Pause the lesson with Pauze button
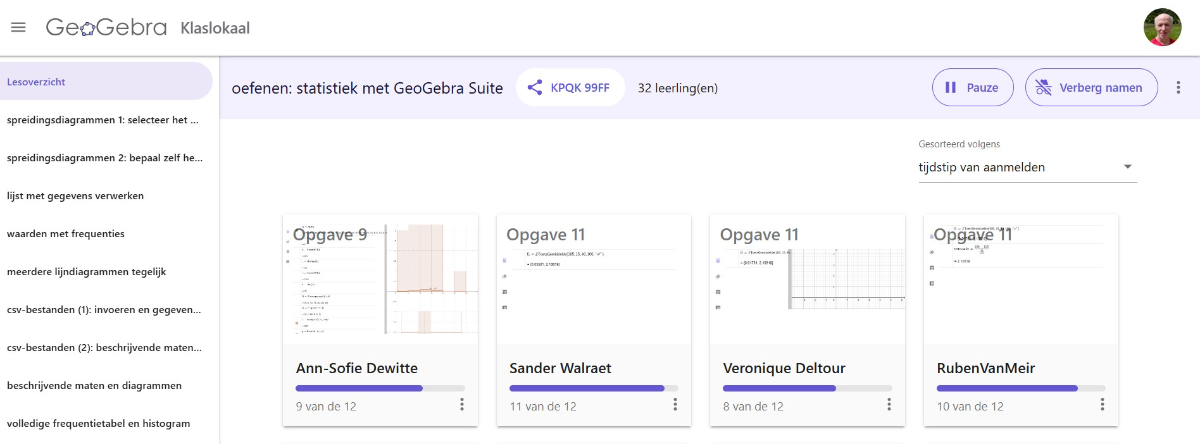The height and width of the screenshot is (444, 1200). click(972, 87)
